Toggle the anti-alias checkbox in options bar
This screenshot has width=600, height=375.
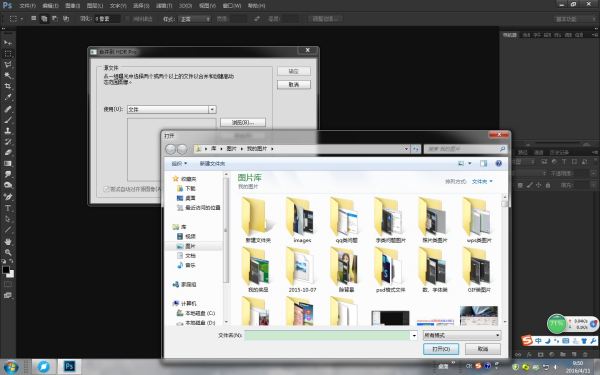tap(128, 19)
